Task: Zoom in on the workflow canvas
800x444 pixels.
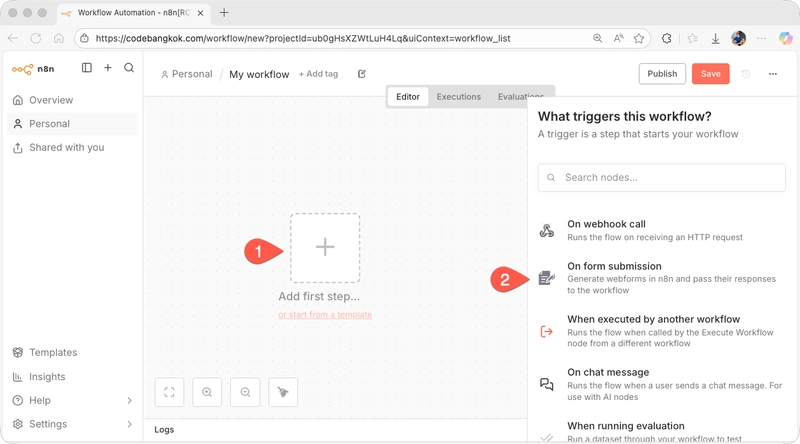Action: click(x=207, y=392)
